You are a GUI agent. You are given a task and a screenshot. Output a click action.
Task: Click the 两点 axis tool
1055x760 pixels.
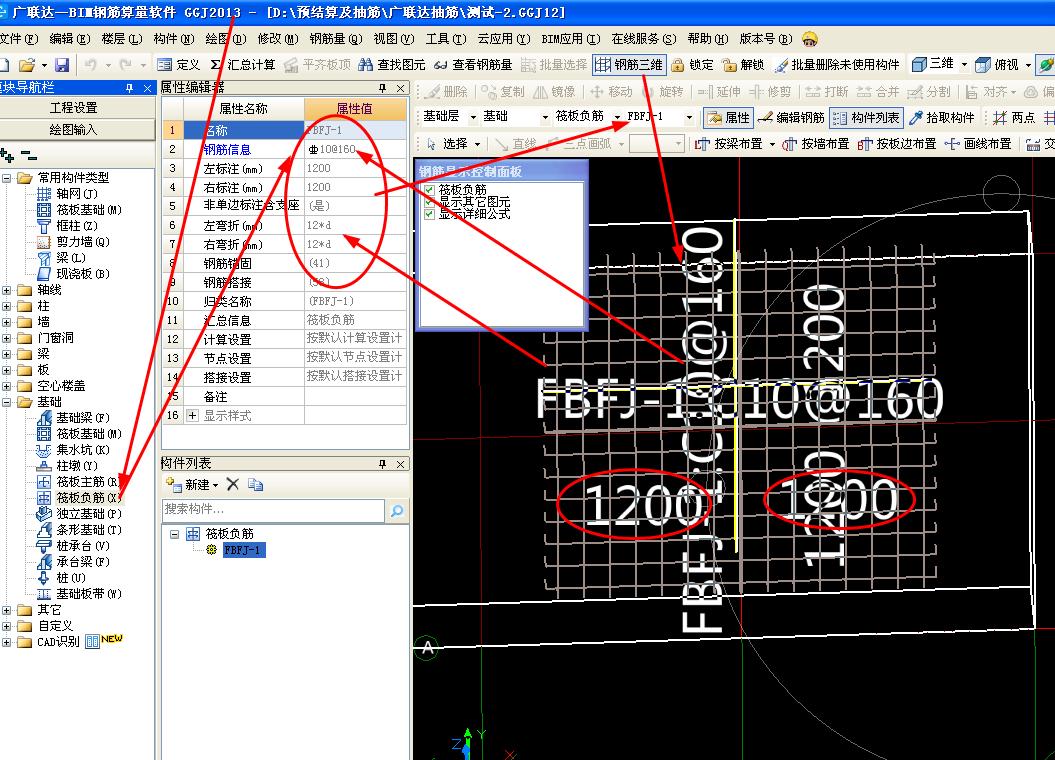click(1014, 118)
